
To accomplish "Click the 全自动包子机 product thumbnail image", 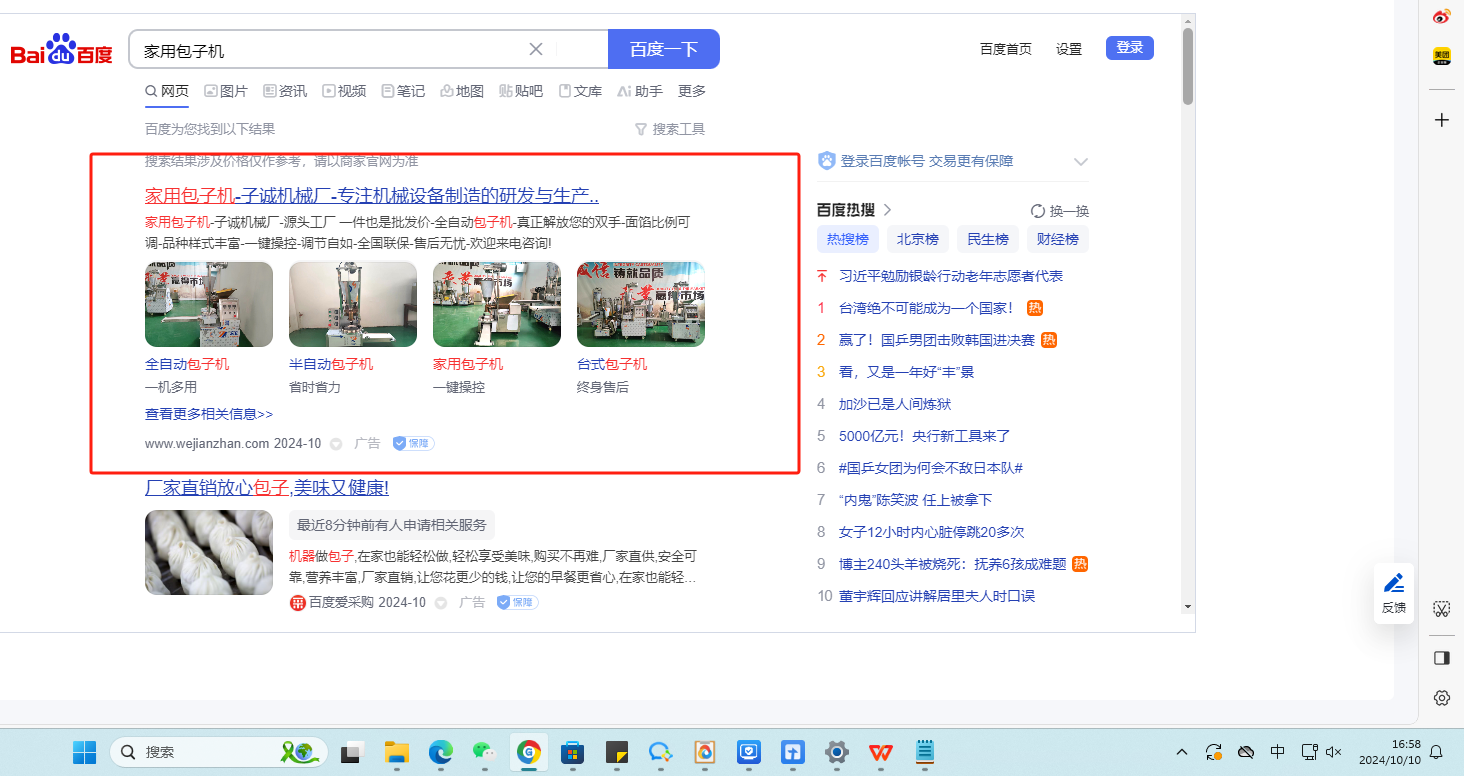I will [209, 304].
